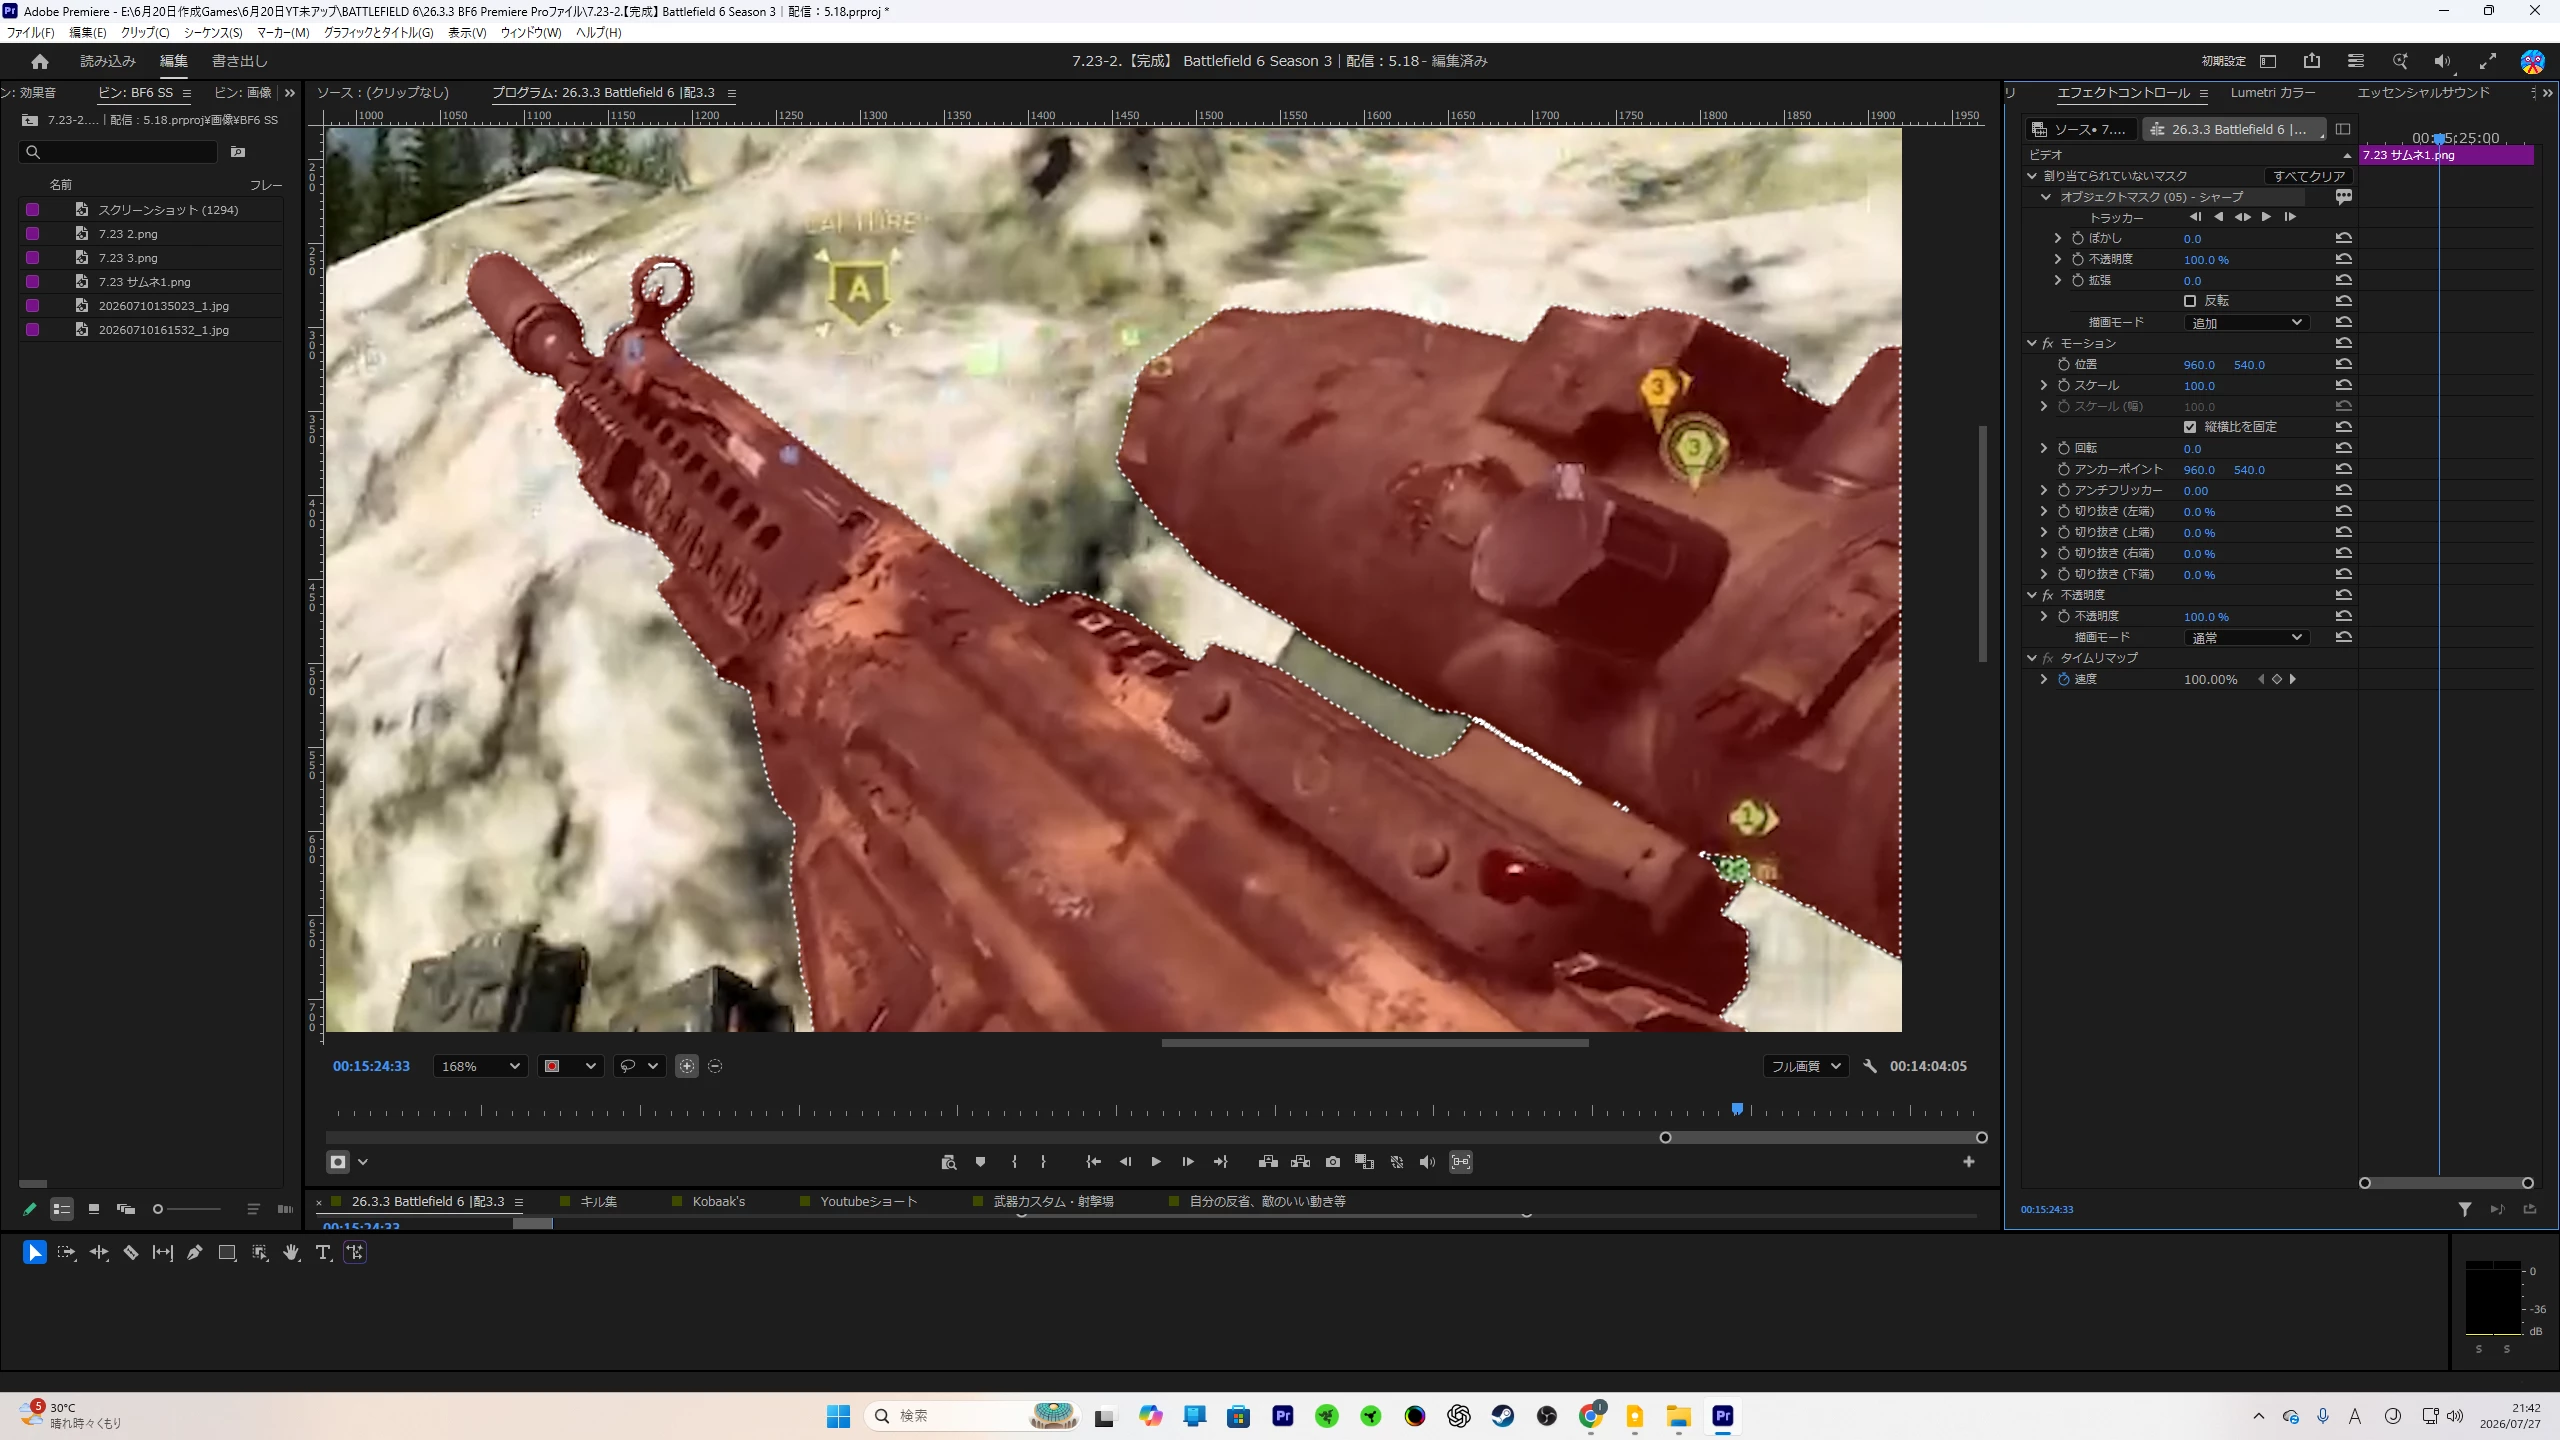This screenshot has width=2560, height=1440.
Task: Toggle animation stopwatch for 位置
Action: (2063, 364)
